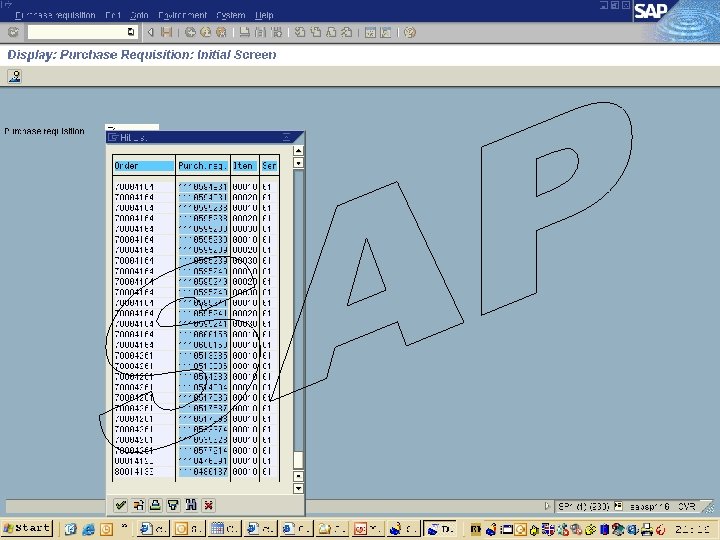The height and width of the screenshot is (540, 720).
Task: Click the standard toolbar Print icon
Action: (x=245, y=32)
